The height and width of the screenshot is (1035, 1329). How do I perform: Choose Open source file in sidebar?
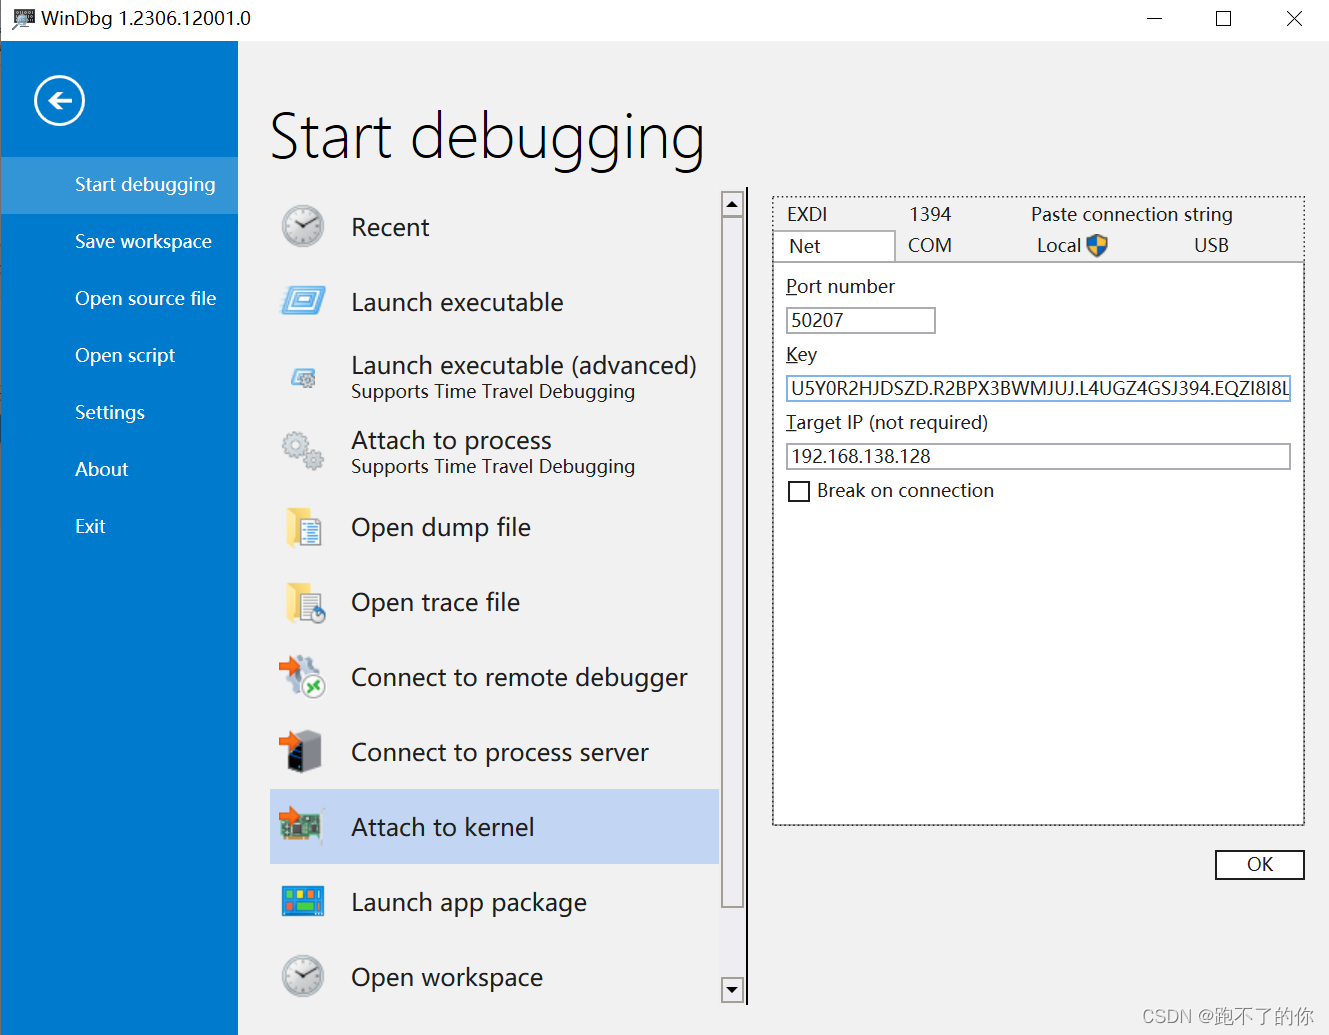120,299
